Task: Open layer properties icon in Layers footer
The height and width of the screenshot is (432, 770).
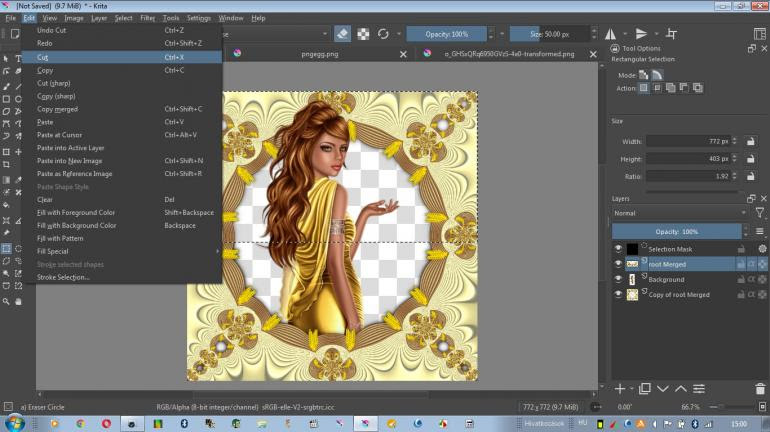Action: (x=701, y=388)
